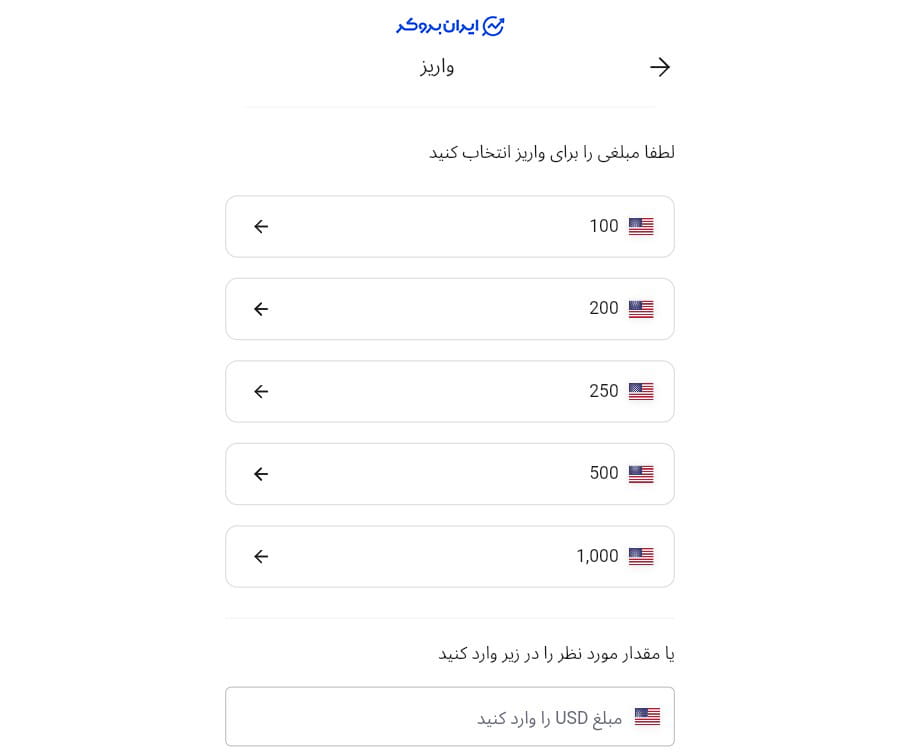
Task: Click the left arrow in the 200 row
Action: pos(261,308)
